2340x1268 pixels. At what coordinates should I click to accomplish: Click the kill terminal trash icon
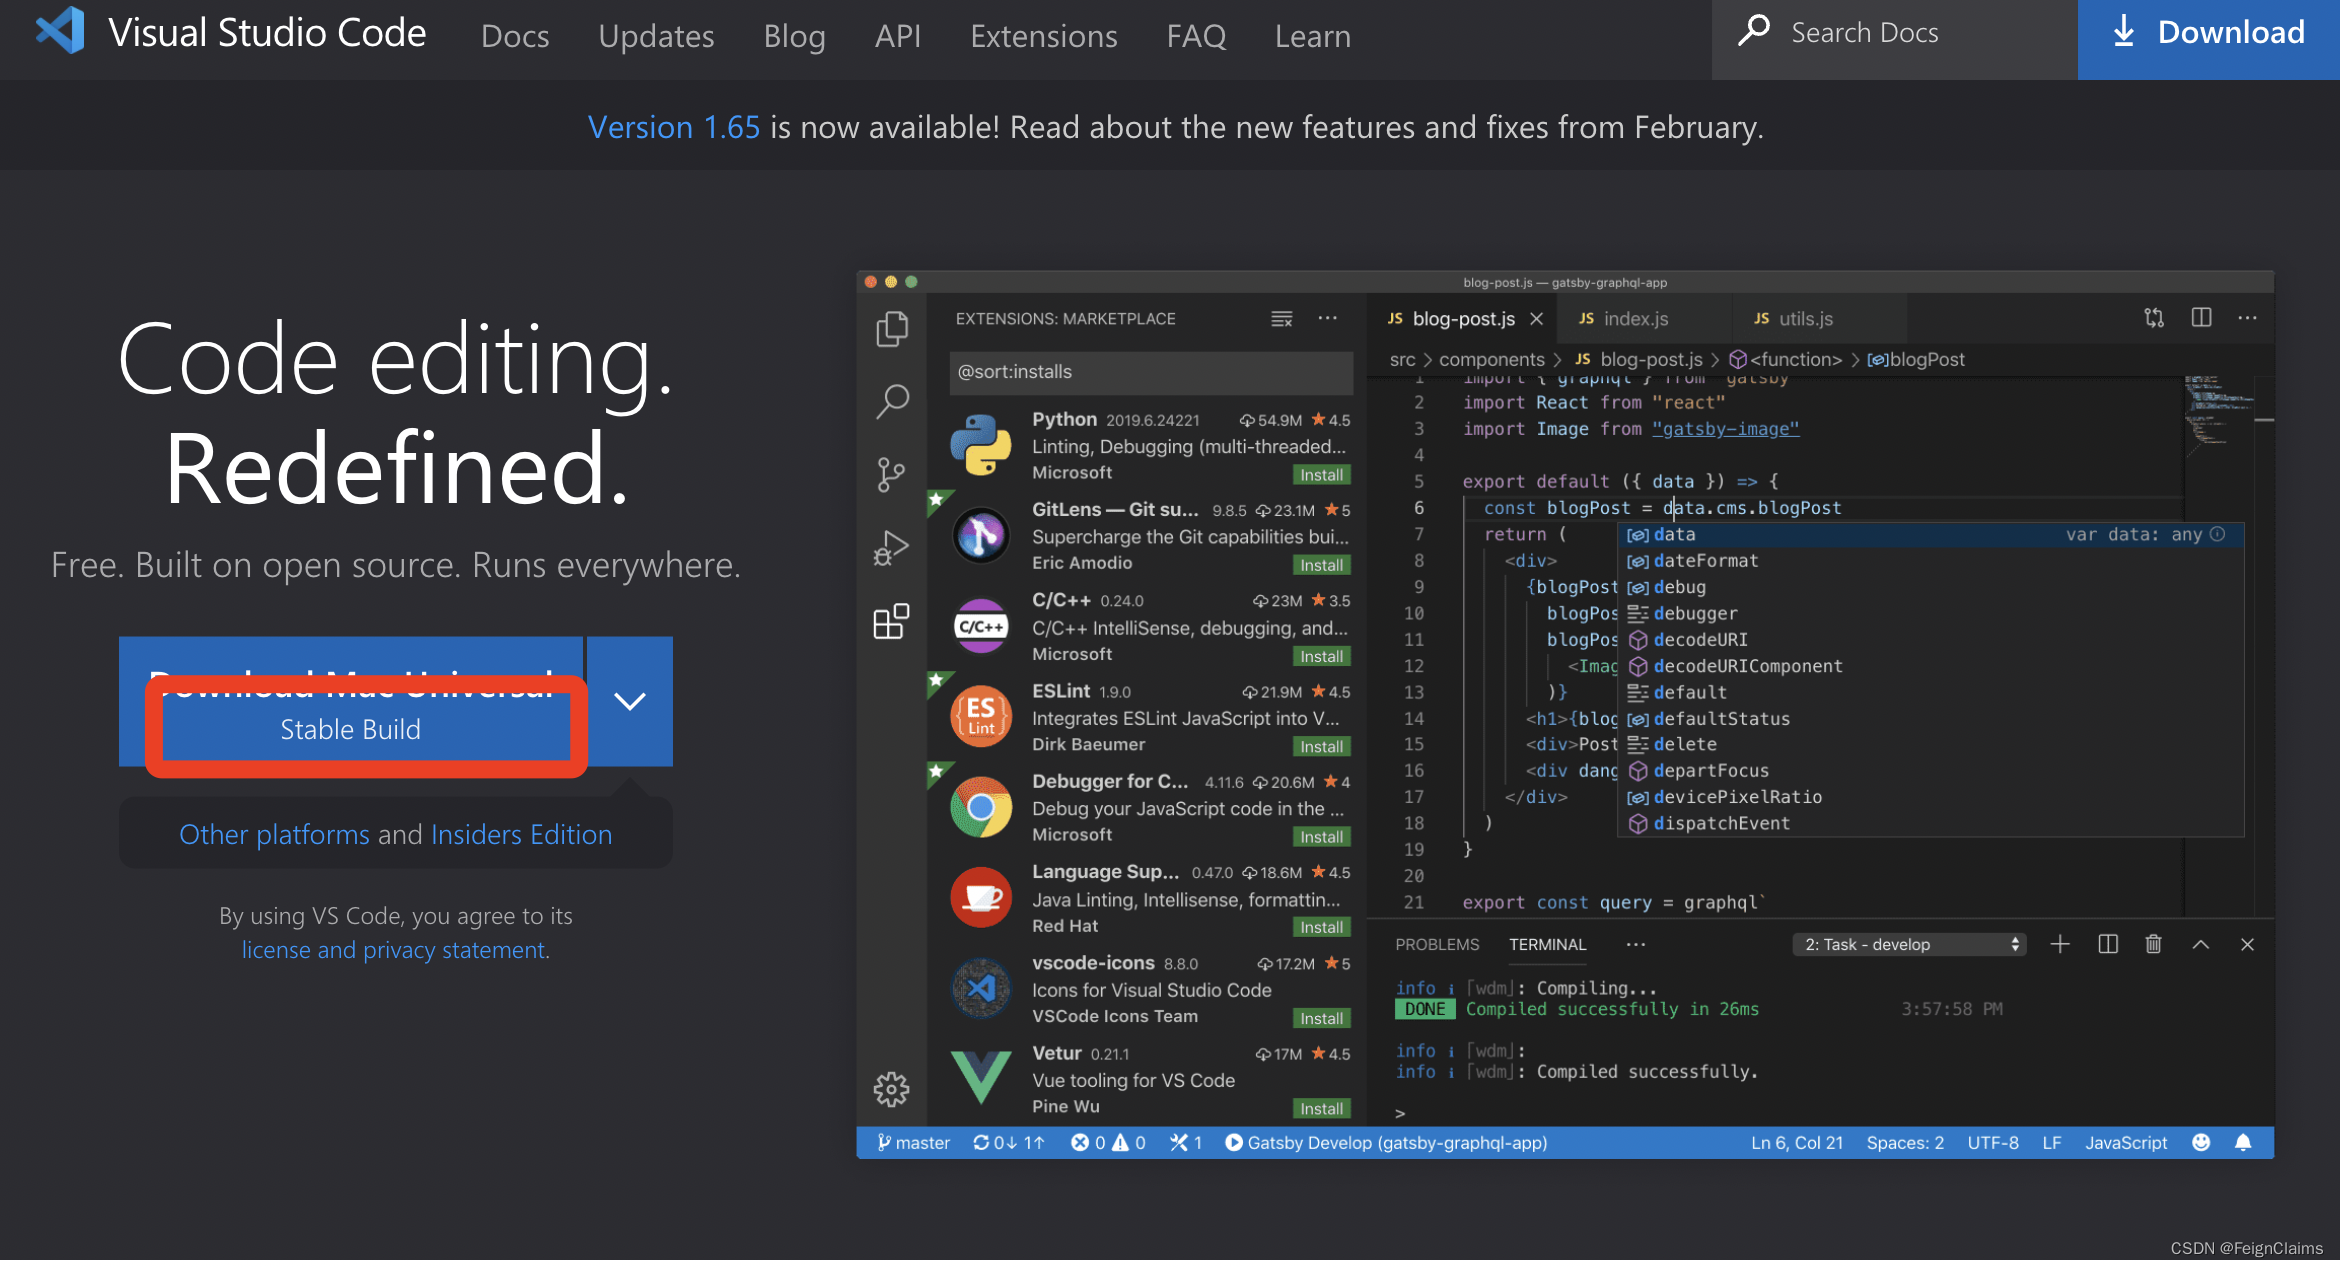(x=2154, y=944)
